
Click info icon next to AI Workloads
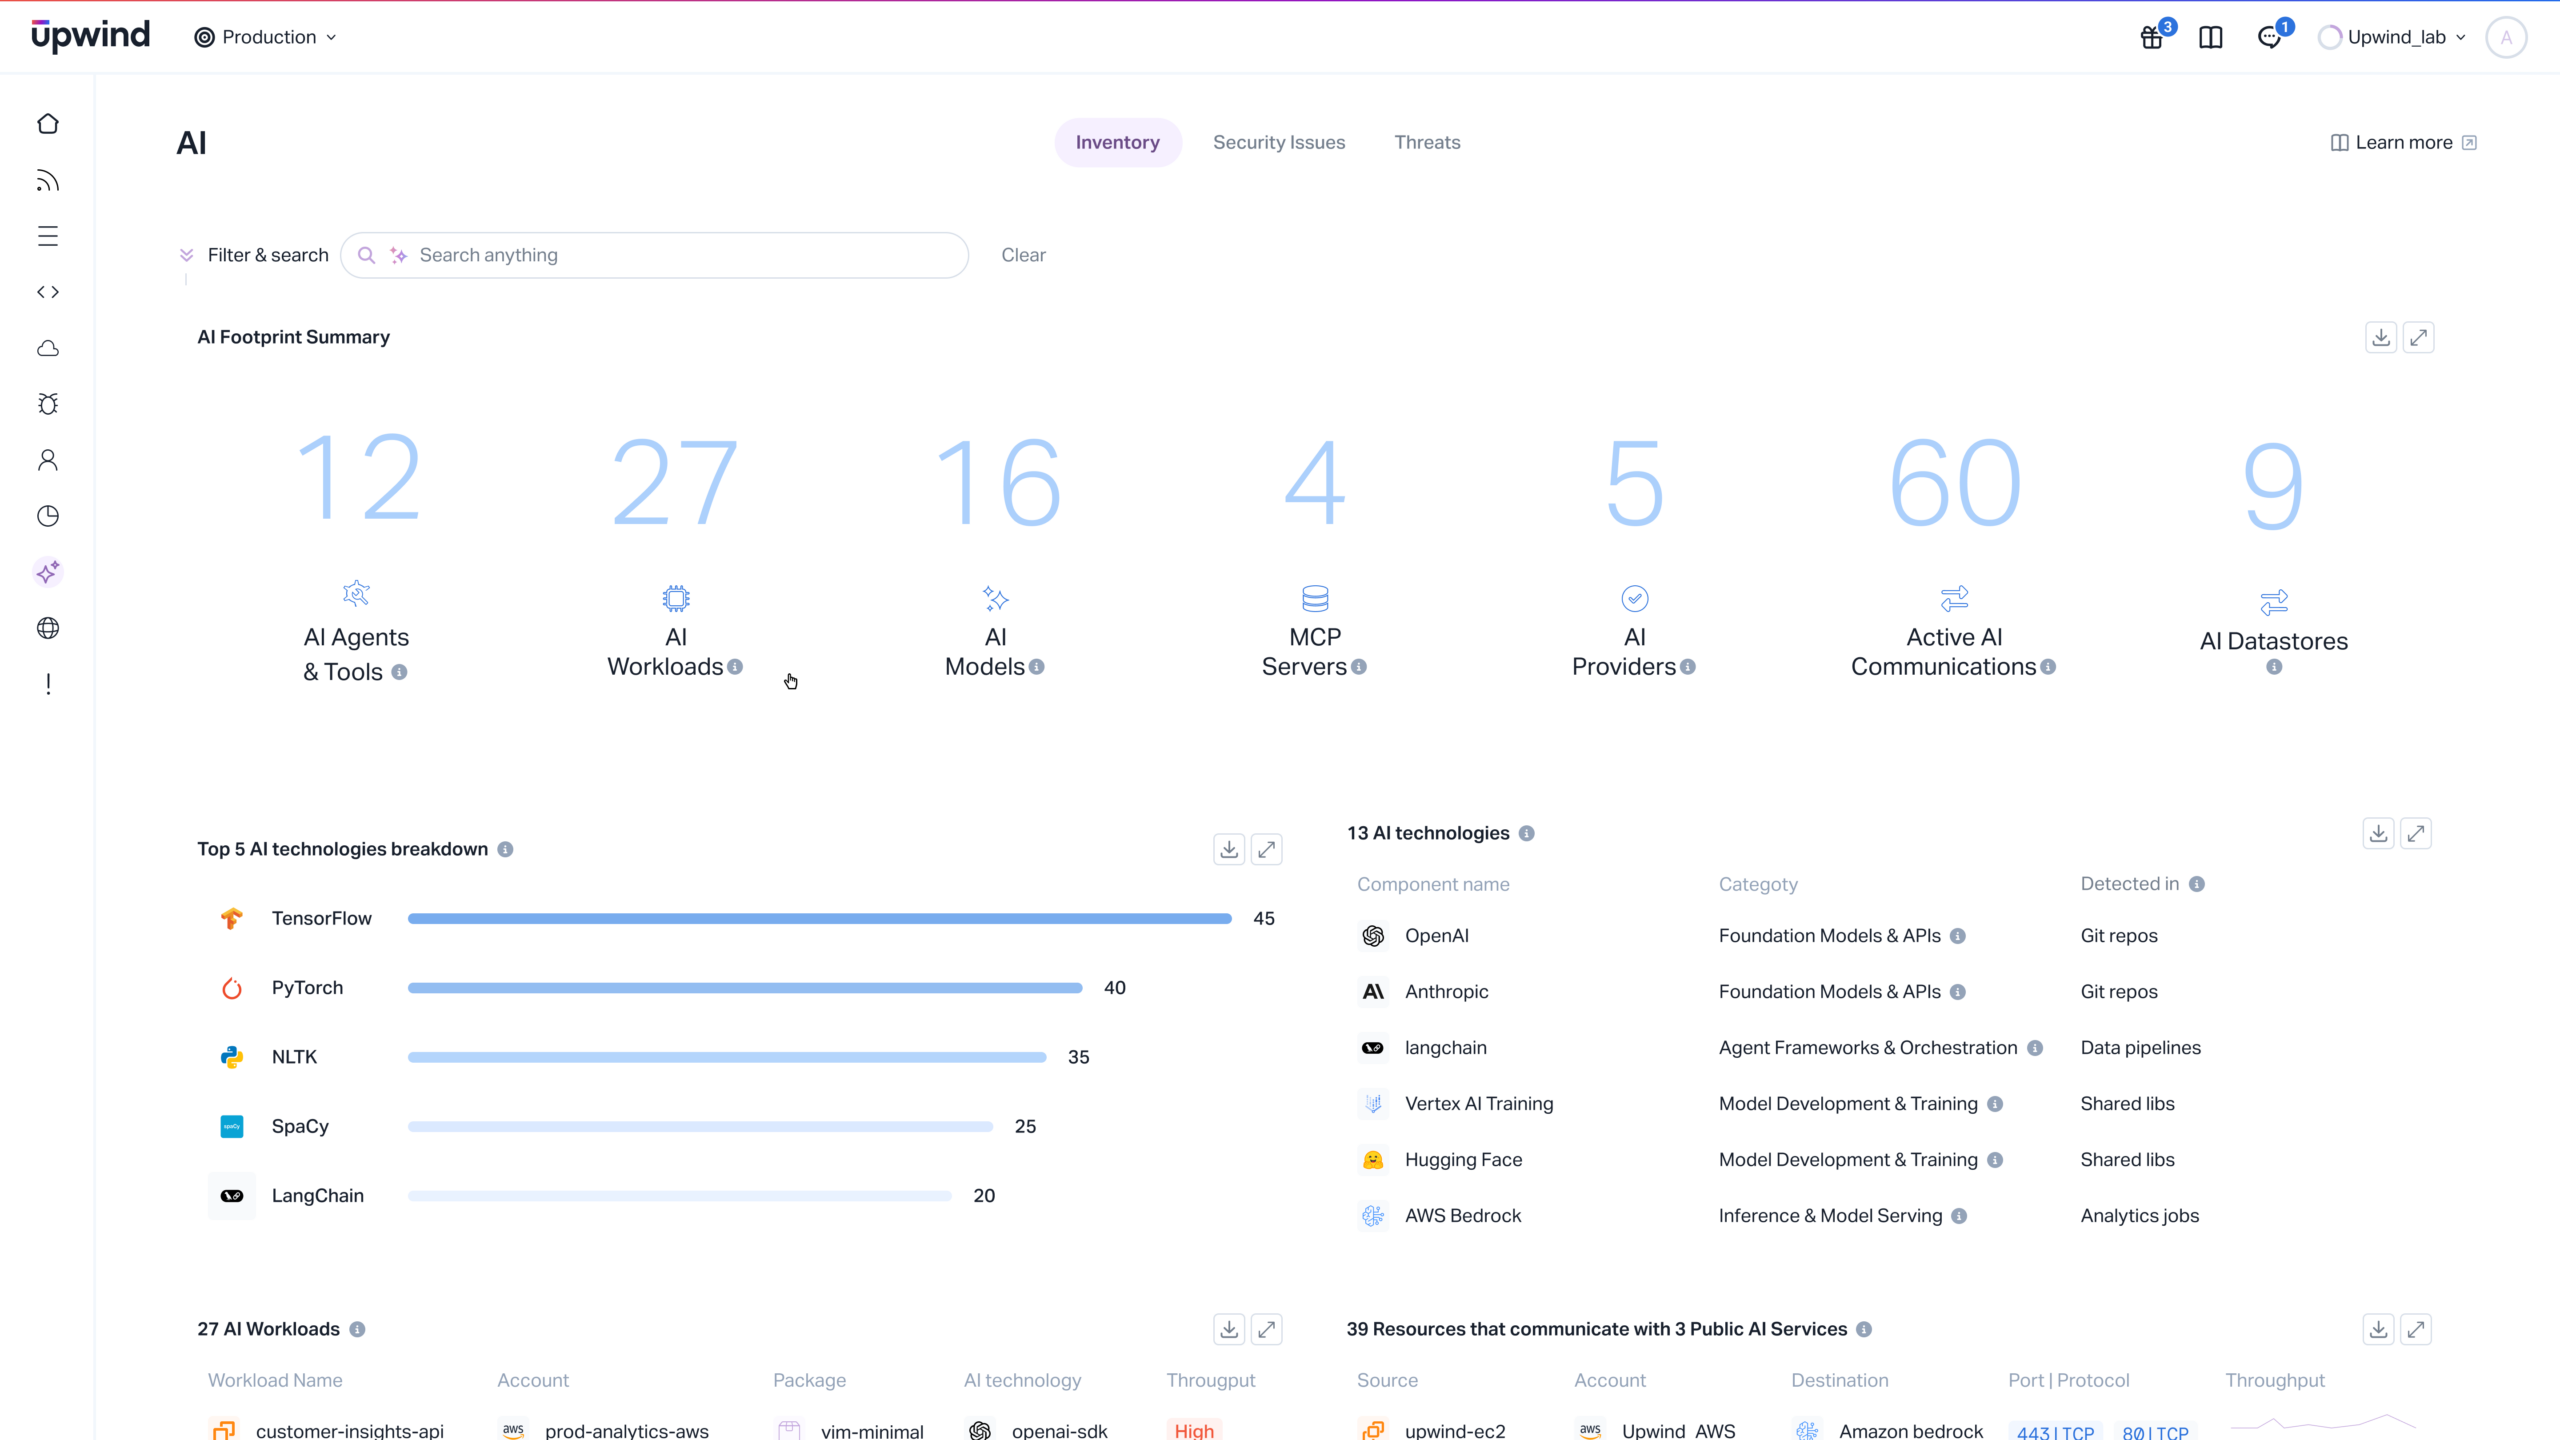(x=735, y=667)
